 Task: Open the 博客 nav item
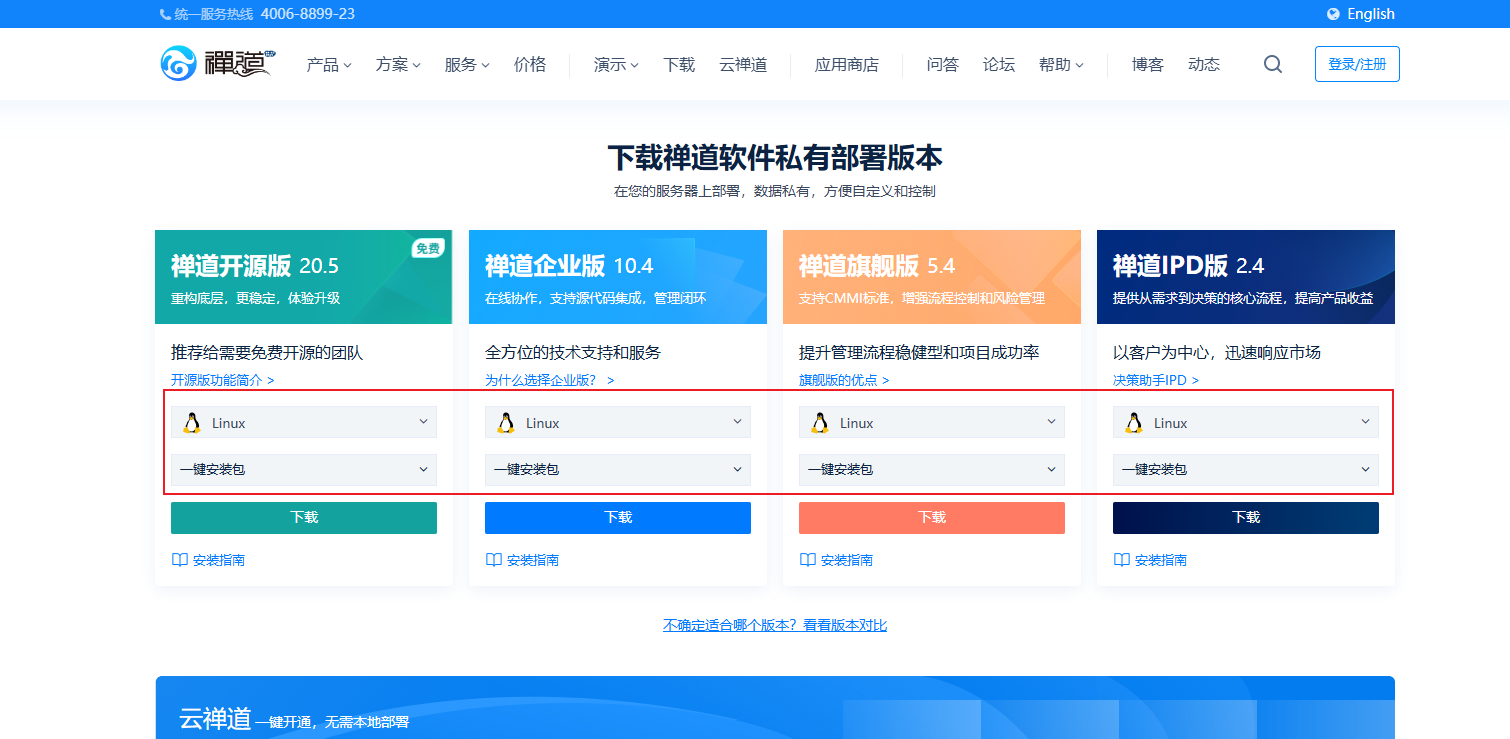[1148, 64]
